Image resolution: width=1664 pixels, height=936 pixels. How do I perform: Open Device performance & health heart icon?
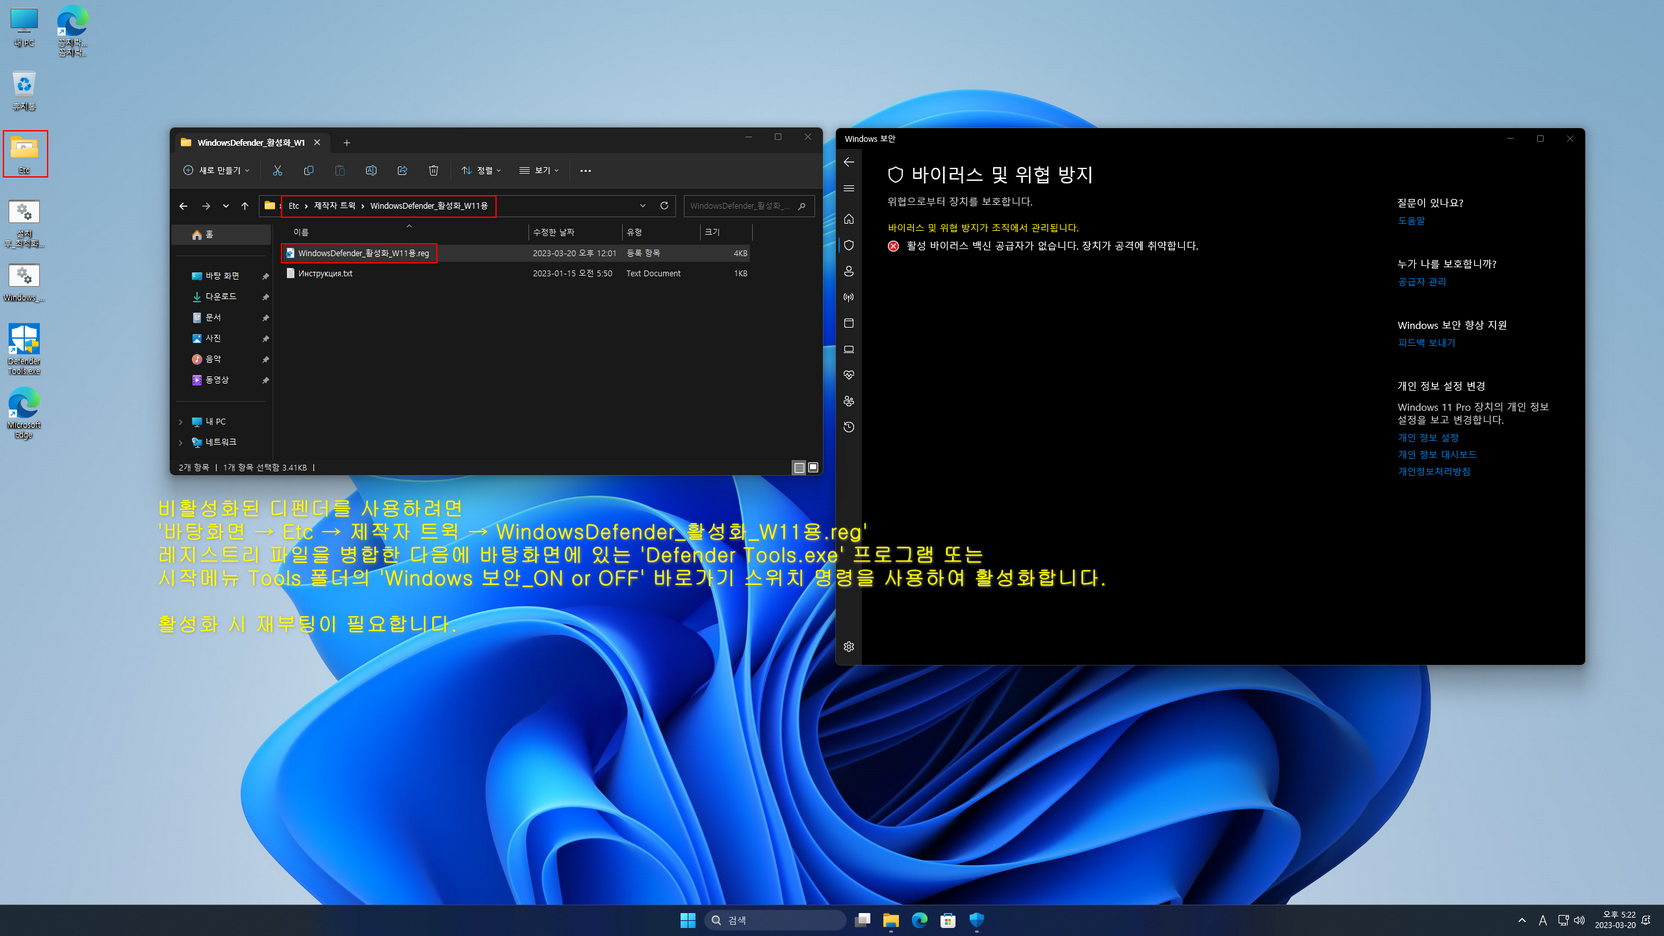point(849,375)
